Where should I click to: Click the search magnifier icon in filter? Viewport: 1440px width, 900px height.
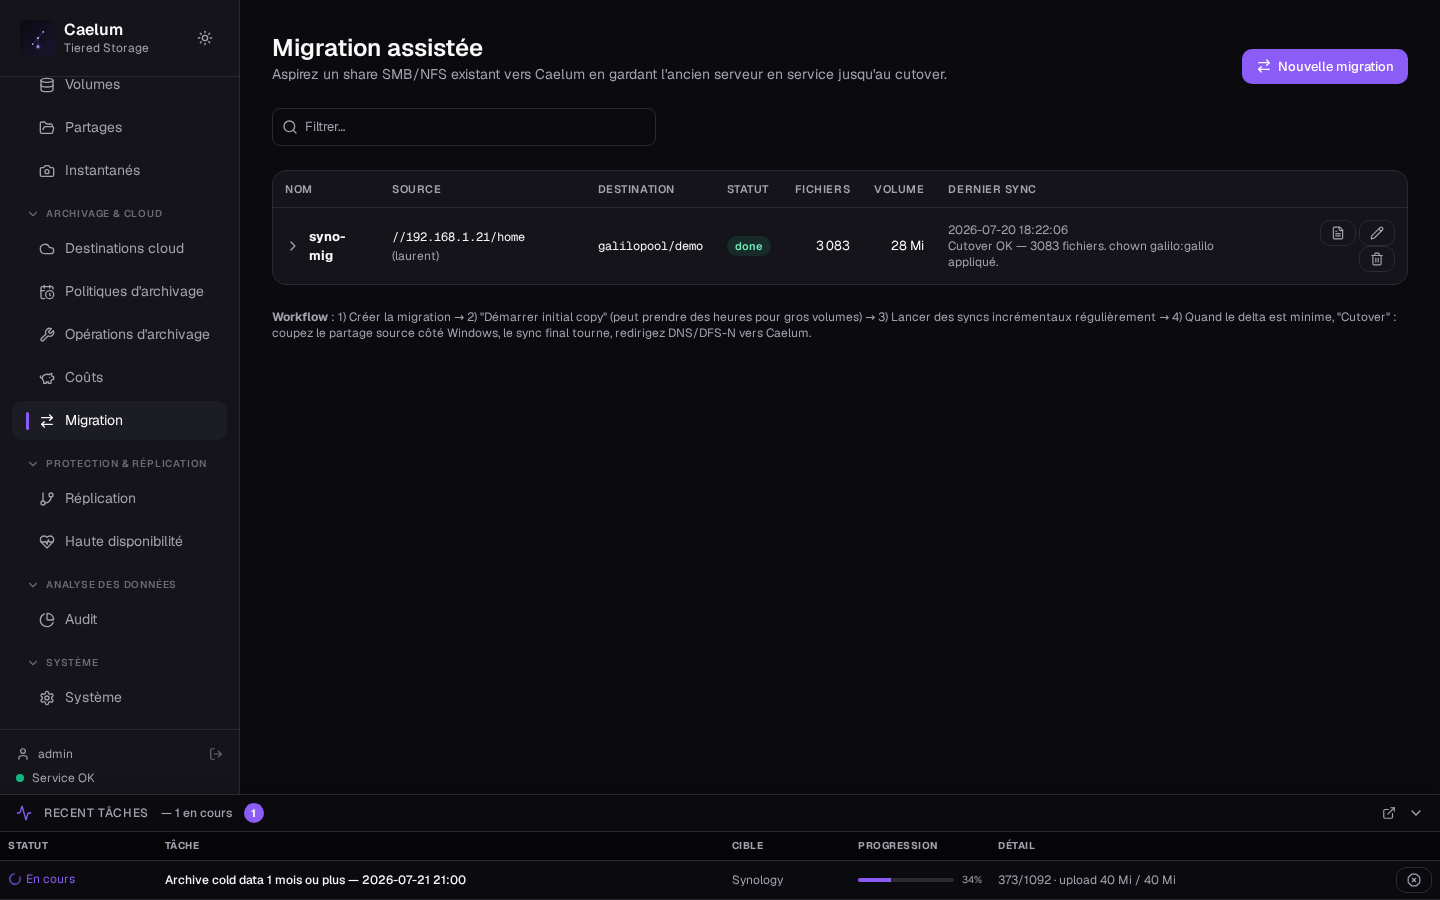[x=290, y=127]
